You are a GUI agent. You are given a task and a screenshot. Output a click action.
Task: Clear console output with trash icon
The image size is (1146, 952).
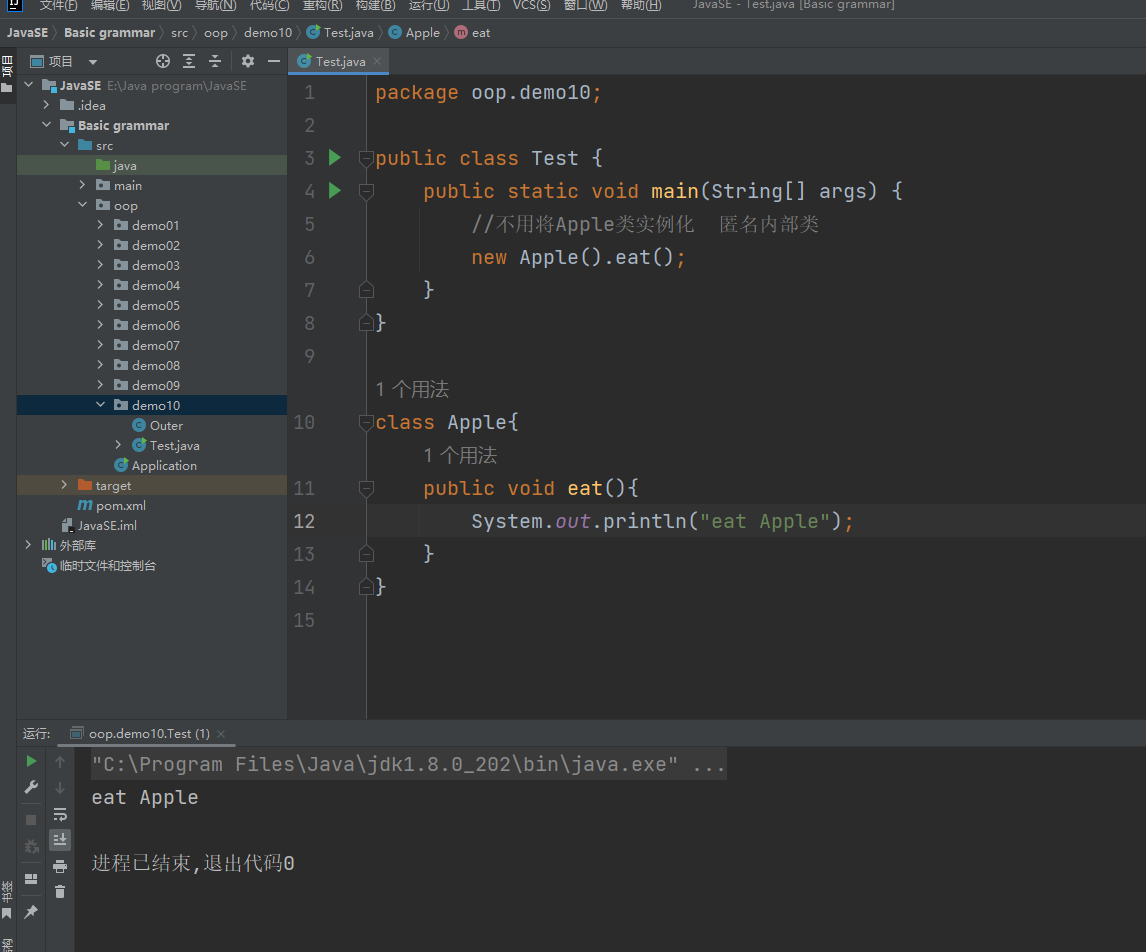(x=60, y=892)
